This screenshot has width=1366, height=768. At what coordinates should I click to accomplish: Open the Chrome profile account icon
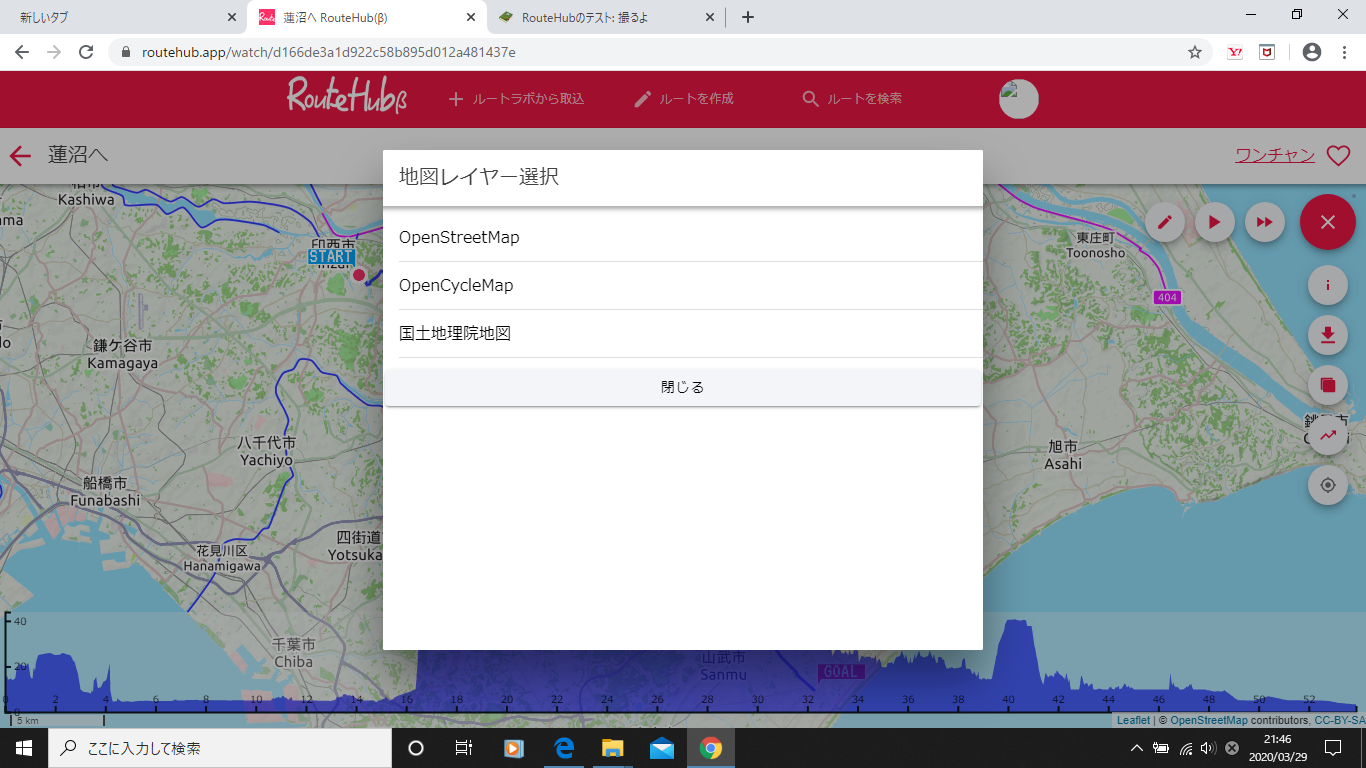coord(1312,52)
